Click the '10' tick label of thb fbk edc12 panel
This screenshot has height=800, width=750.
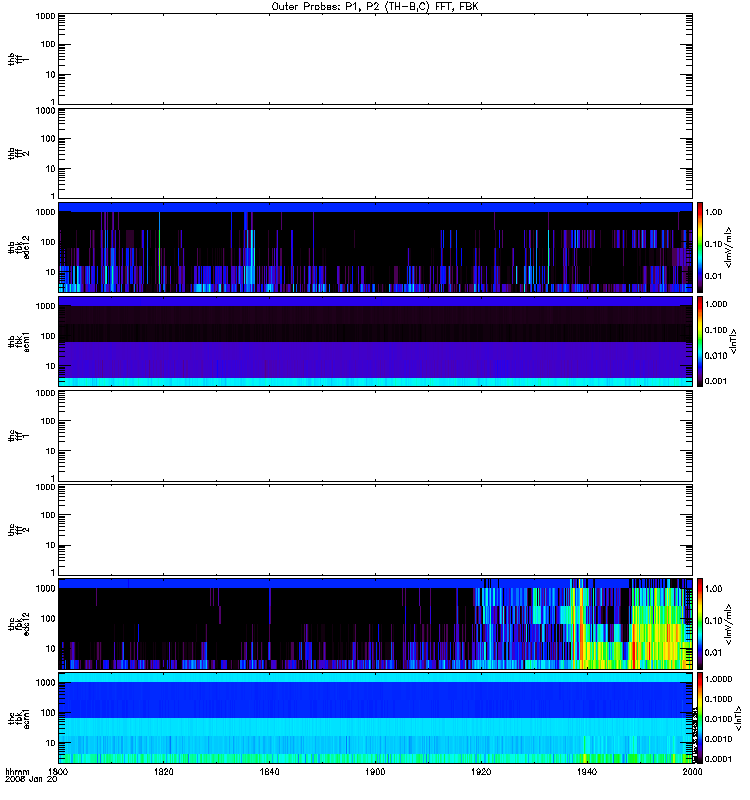(x=50, y=272)
